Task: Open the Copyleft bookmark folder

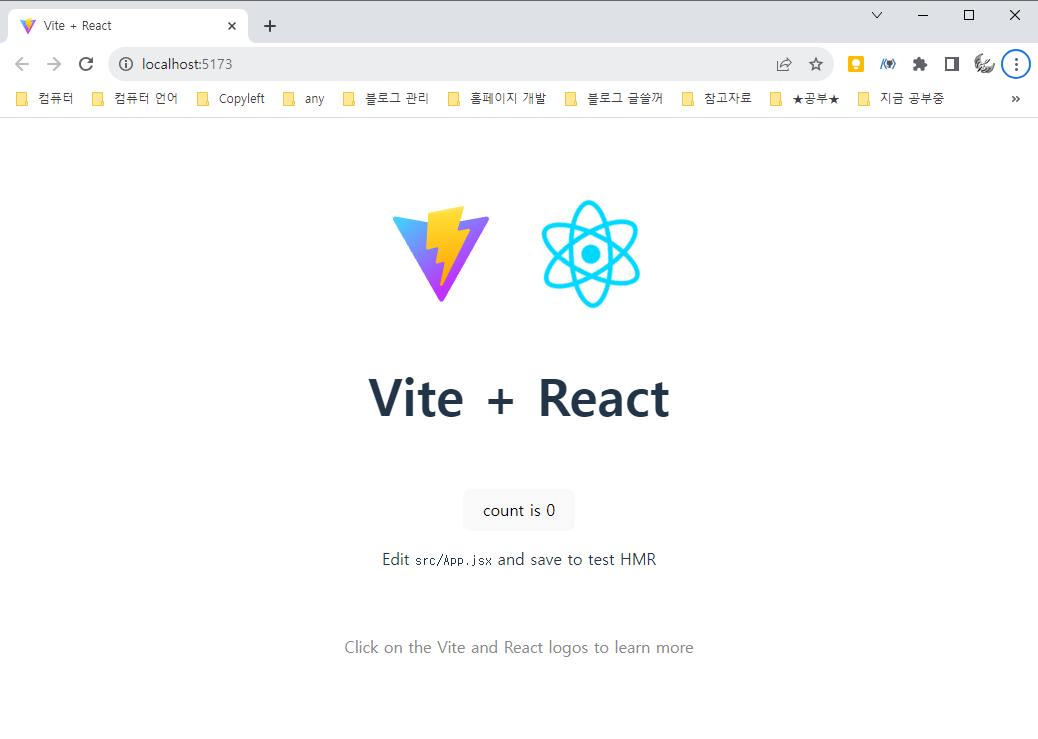Action: [231, 99]
